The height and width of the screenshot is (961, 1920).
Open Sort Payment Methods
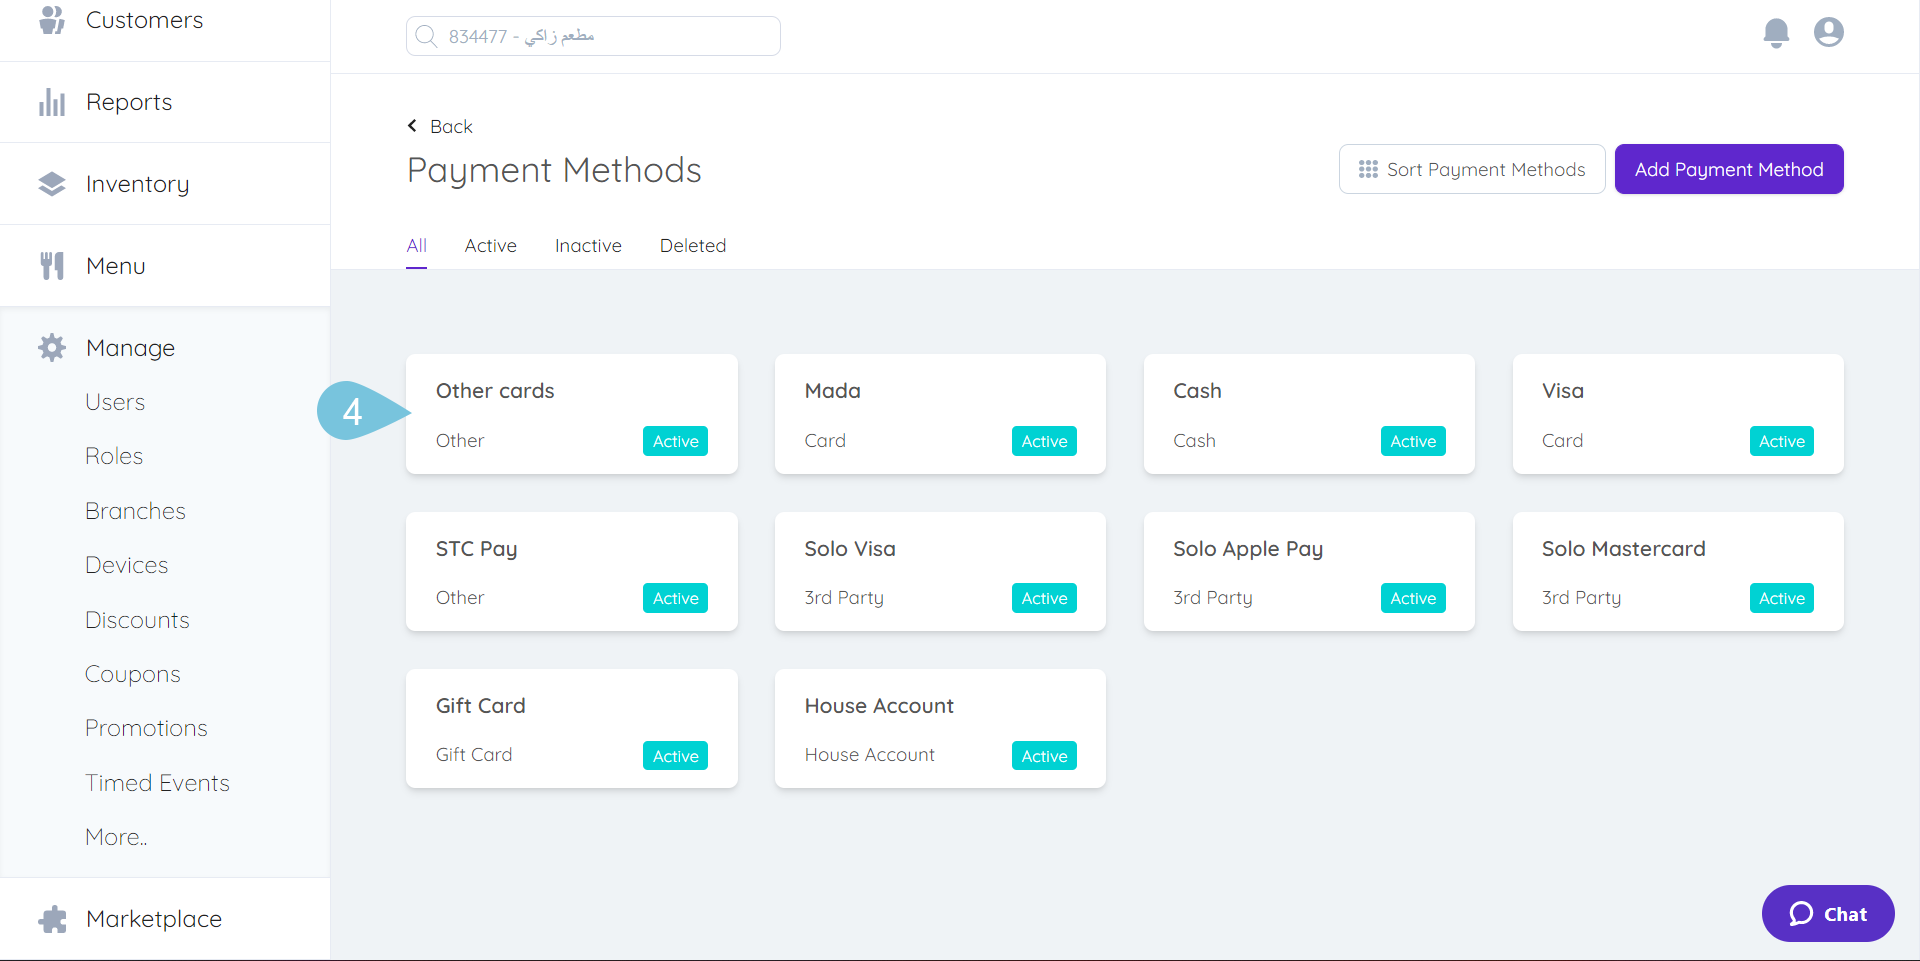[x=1471, y=169]
